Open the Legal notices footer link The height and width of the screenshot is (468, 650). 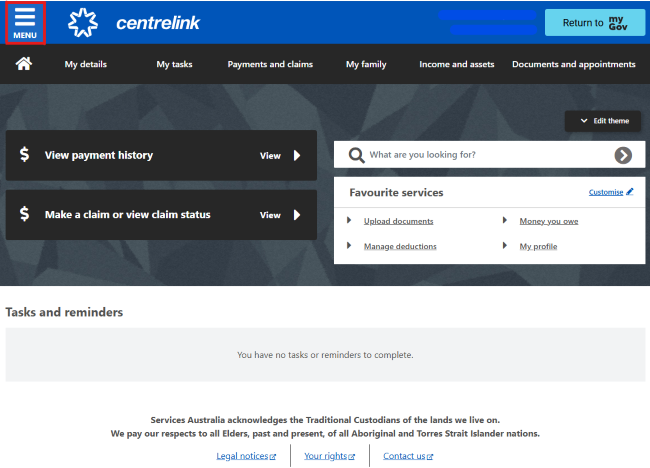pos(245,456)
